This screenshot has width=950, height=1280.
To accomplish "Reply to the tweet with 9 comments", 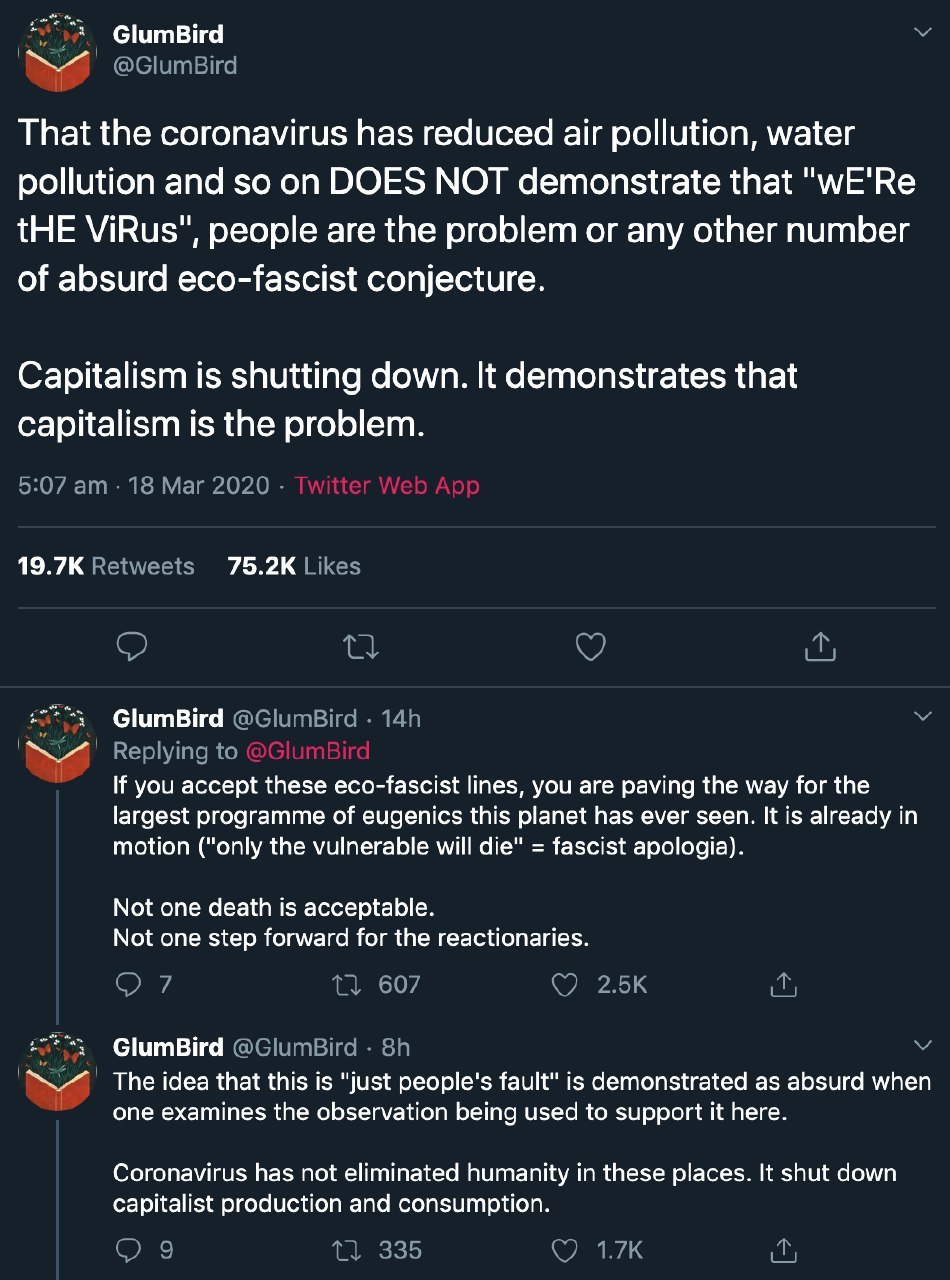I will 129,1250.
